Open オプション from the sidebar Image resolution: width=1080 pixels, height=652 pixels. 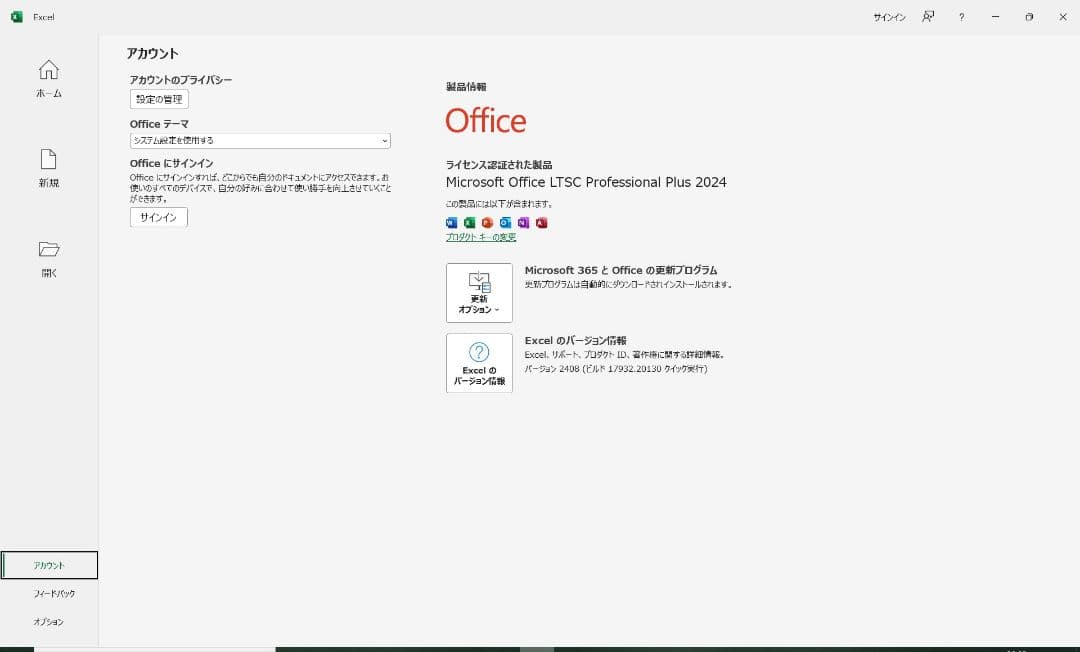[x=48, y=621]
